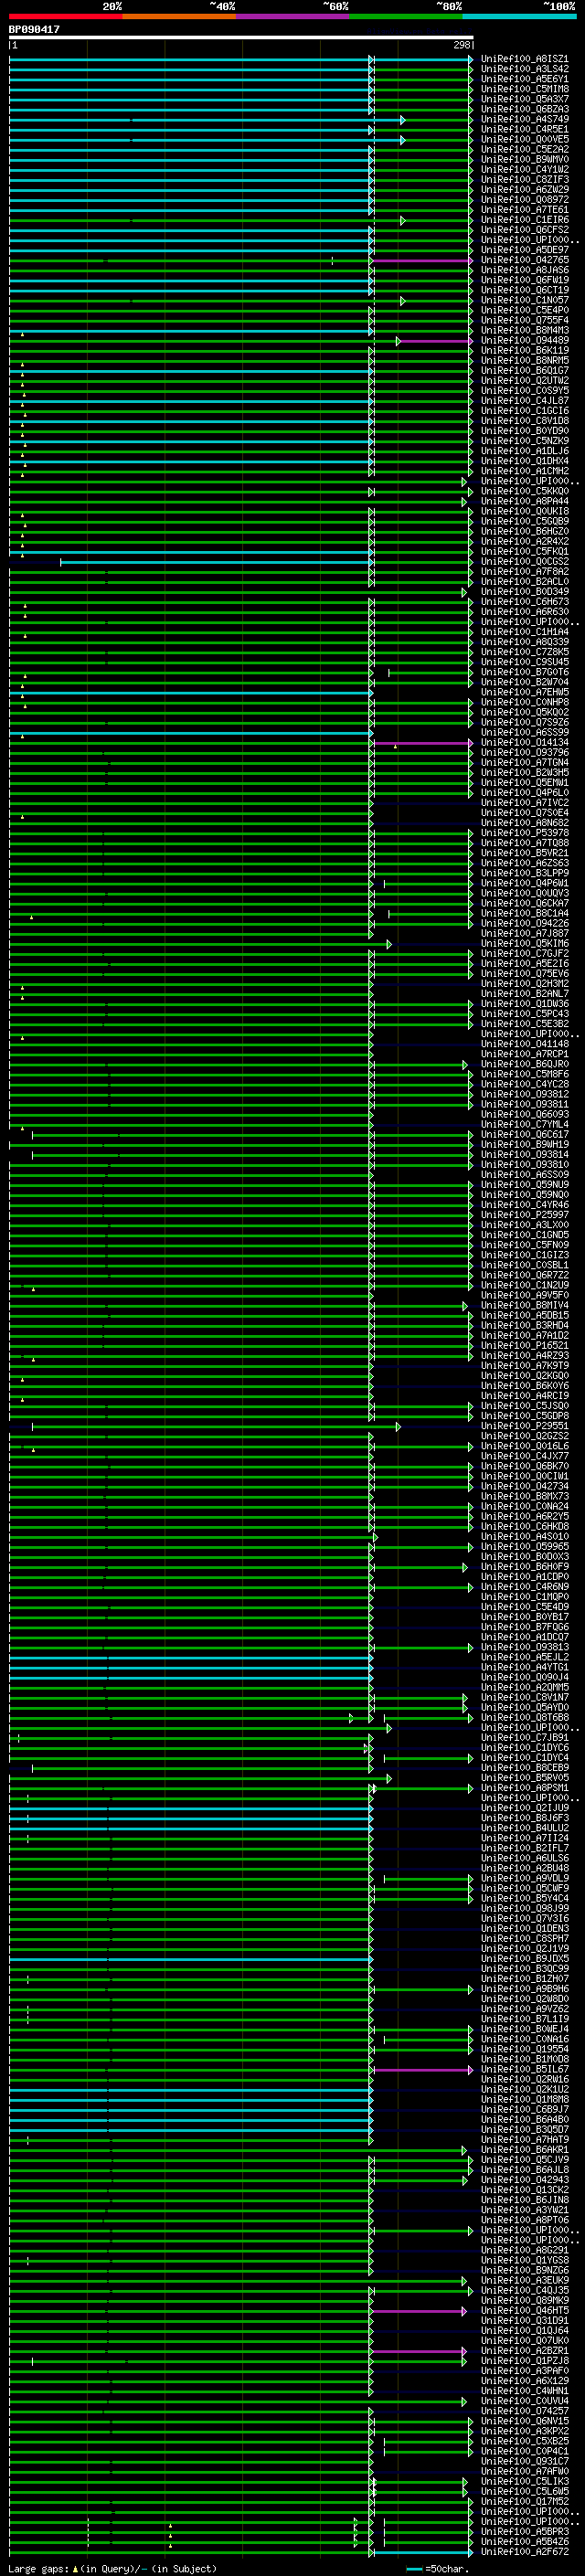Select the UniRef100_C5FKQ1 label
The height and width of the screenshot is (2576, 585).
[525, 552]
